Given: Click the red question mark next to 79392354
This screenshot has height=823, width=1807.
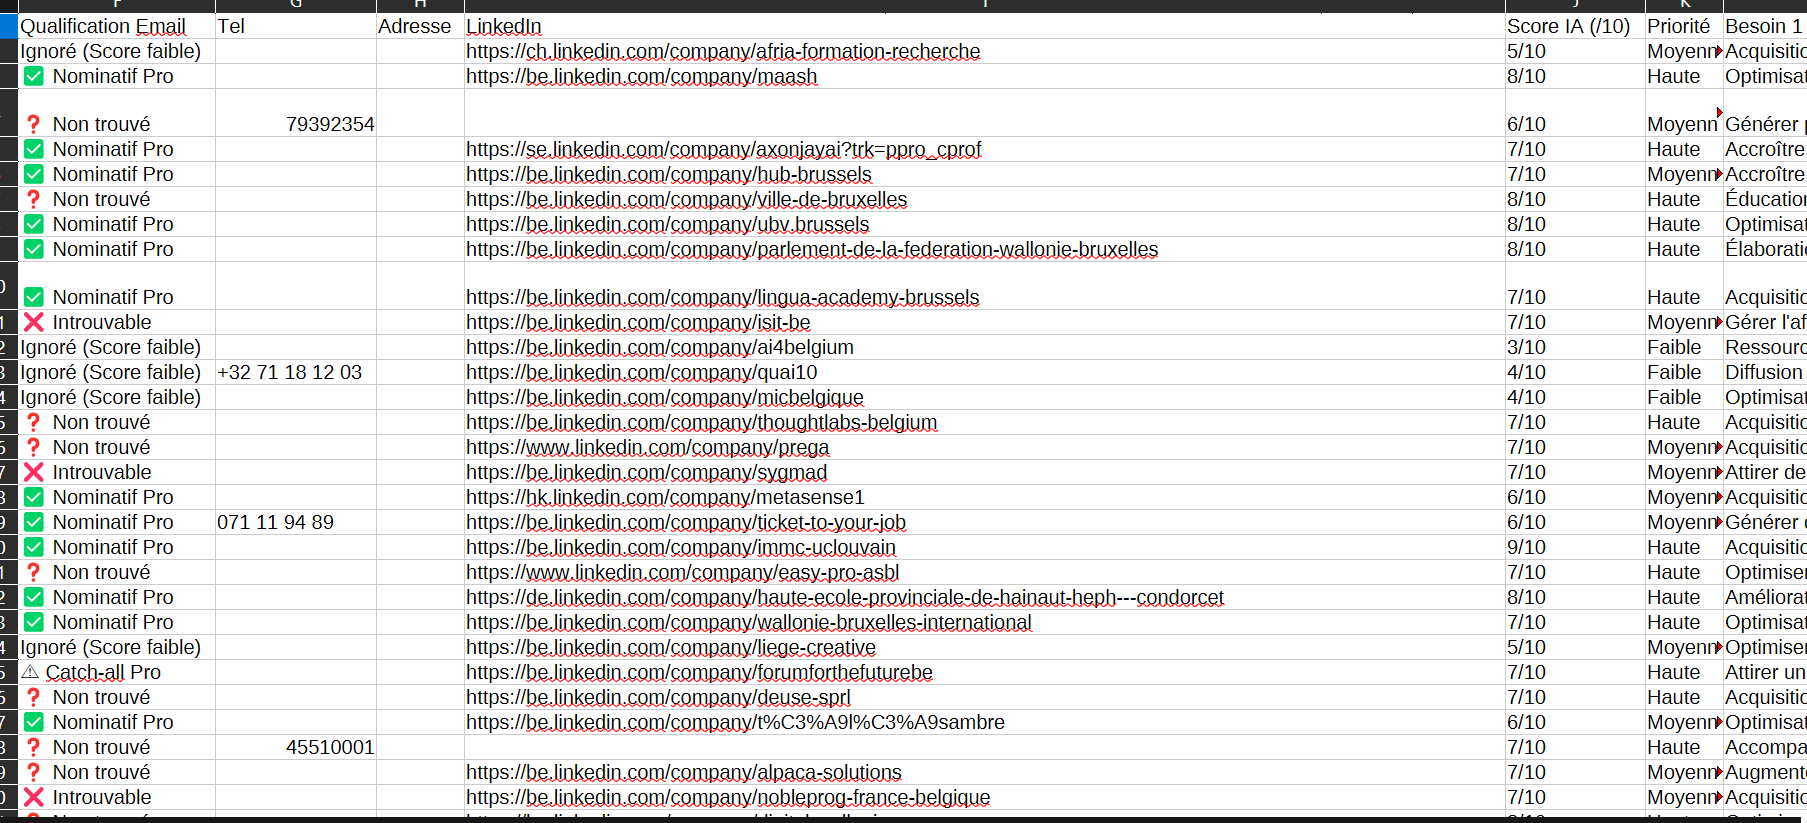Looking at the screenshot, I should [34, 124].
